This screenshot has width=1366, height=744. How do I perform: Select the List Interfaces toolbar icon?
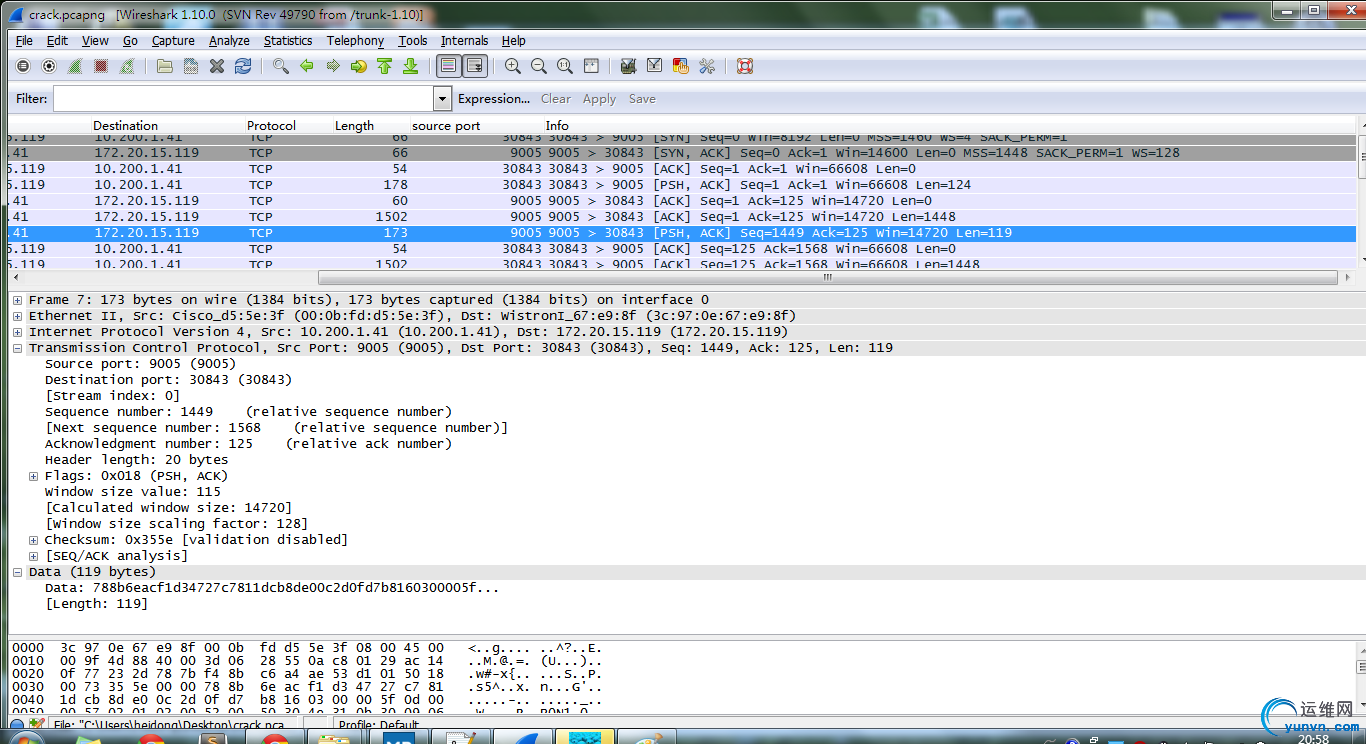pos(22,66)
